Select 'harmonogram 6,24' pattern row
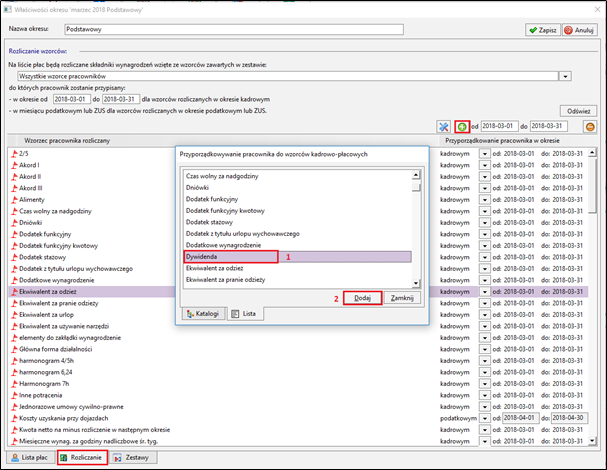Viewport: 607px width, 470px height. point(298,372)
